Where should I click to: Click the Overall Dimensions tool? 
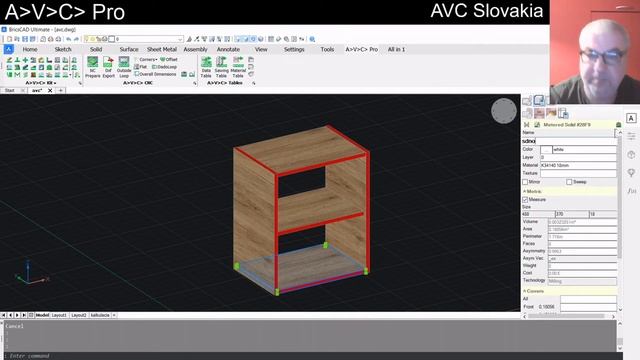click(x=156, y=74)
